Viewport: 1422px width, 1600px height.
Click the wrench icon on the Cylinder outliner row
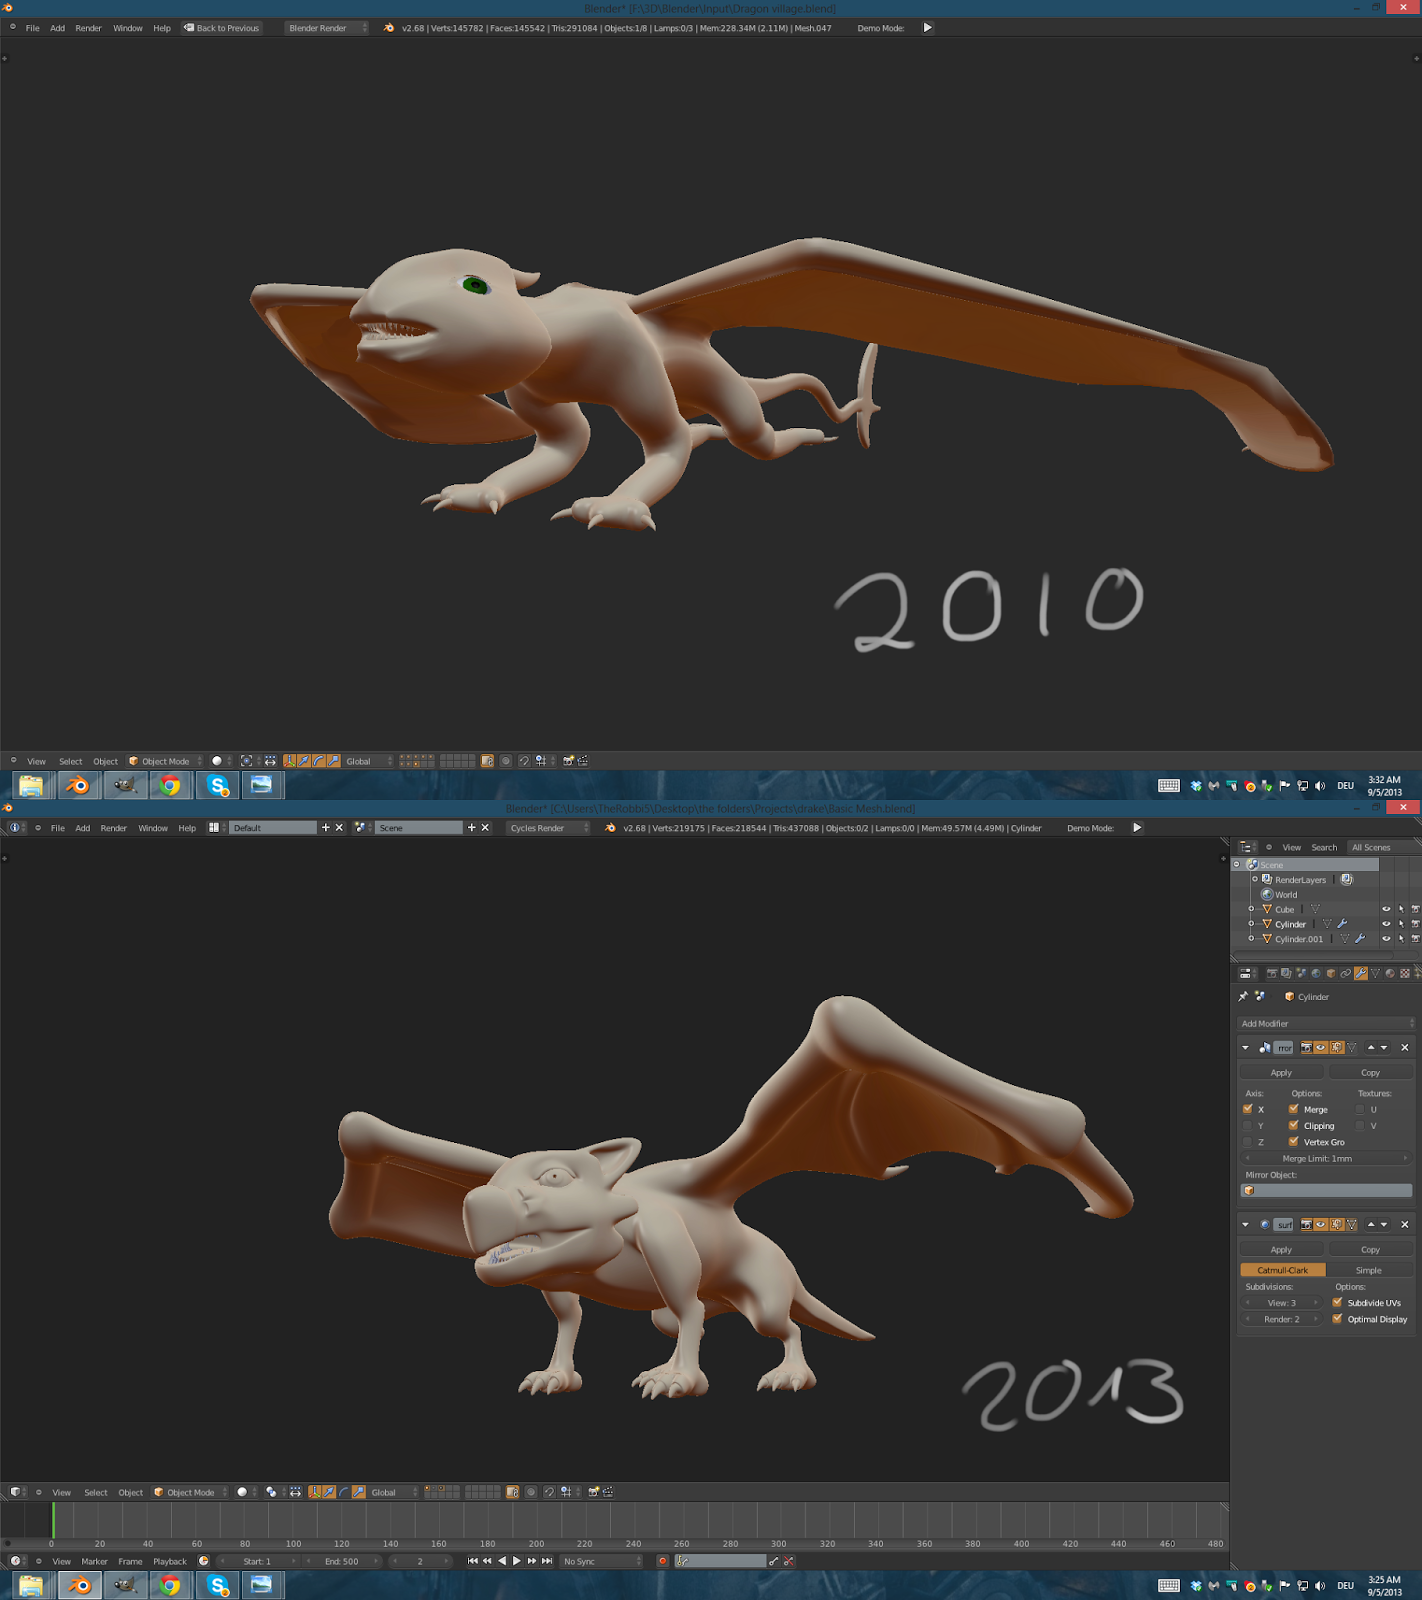point(1342,924)
